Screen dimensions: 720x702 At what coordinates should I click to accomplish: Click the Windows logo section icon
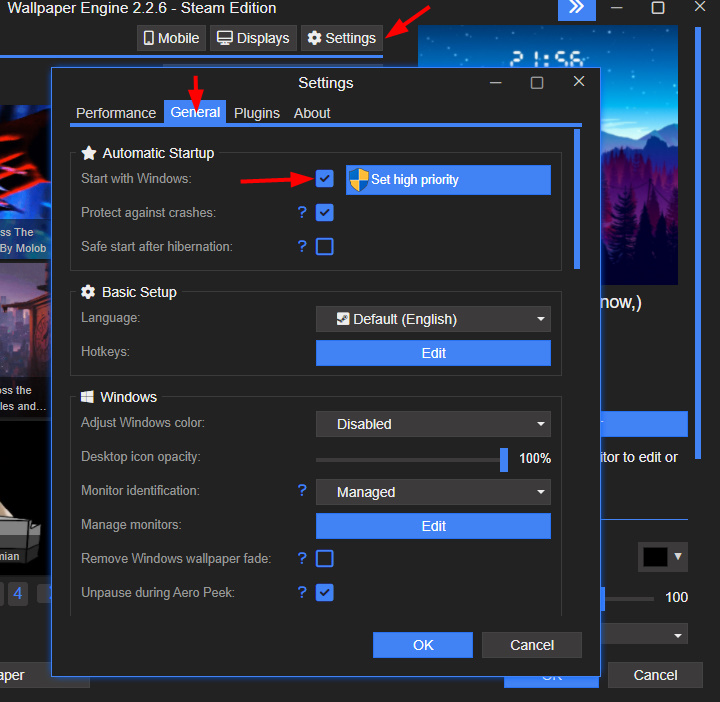[x=87, y=397]
